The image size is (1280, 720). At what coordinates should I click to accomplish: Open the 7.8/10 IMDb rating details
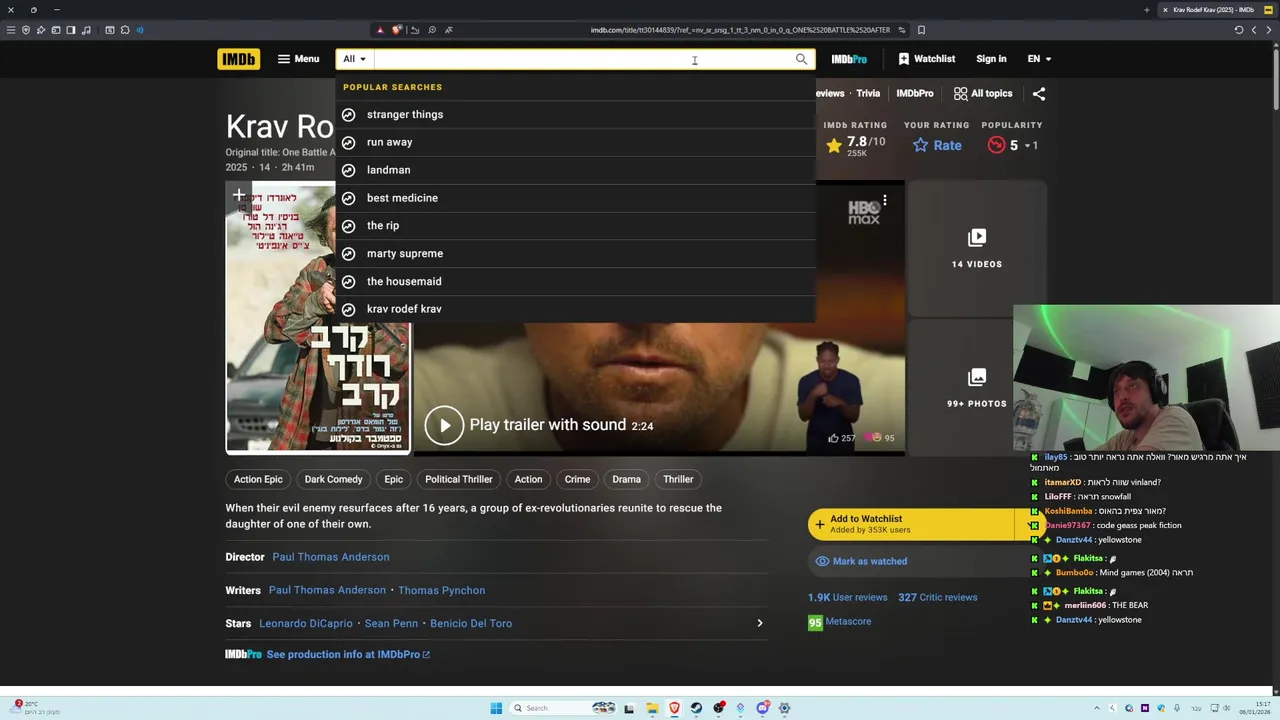855,145
